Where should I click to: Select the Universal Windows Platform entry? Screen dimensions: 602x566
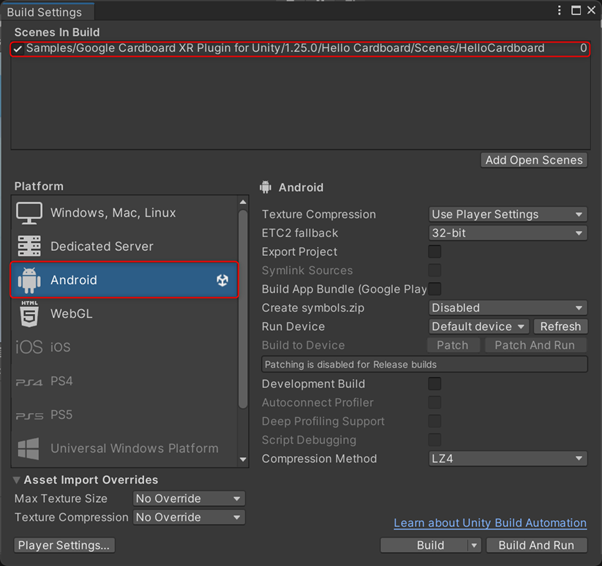click(x=124, y=448)
